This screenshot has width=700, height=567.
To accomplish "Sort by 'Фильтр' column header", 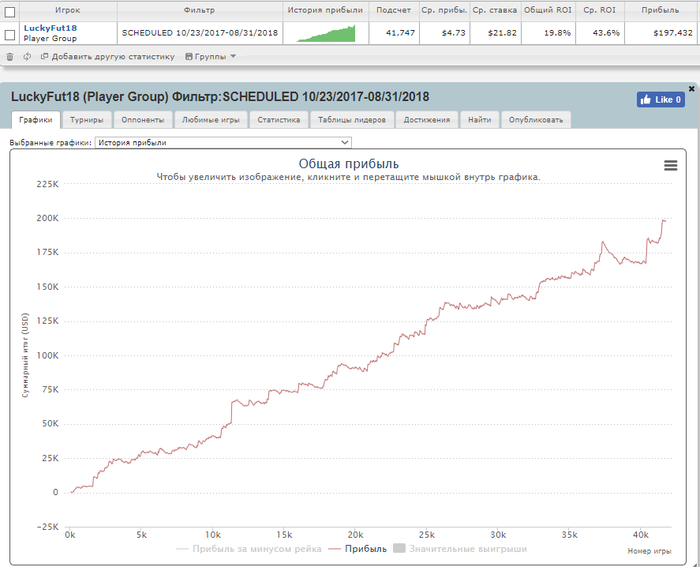I will [199, 10].
